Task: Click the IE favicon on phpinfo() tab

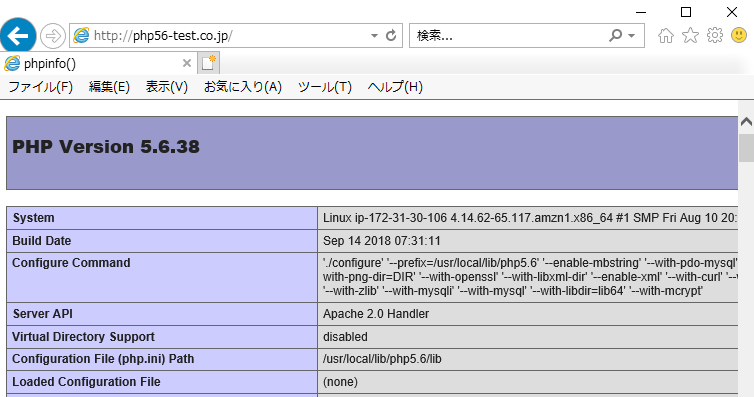Action: pyautogui.click(x=12, y=63)
